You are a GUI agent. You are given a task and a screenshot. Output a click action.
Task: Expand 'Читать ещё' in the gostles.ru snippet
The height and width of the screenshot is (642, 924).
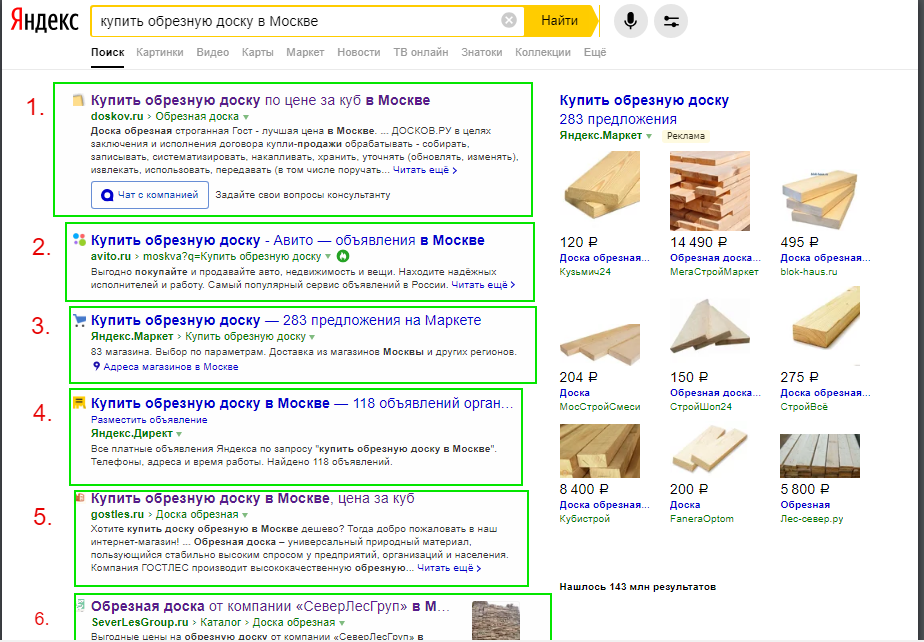pos(449,568)
